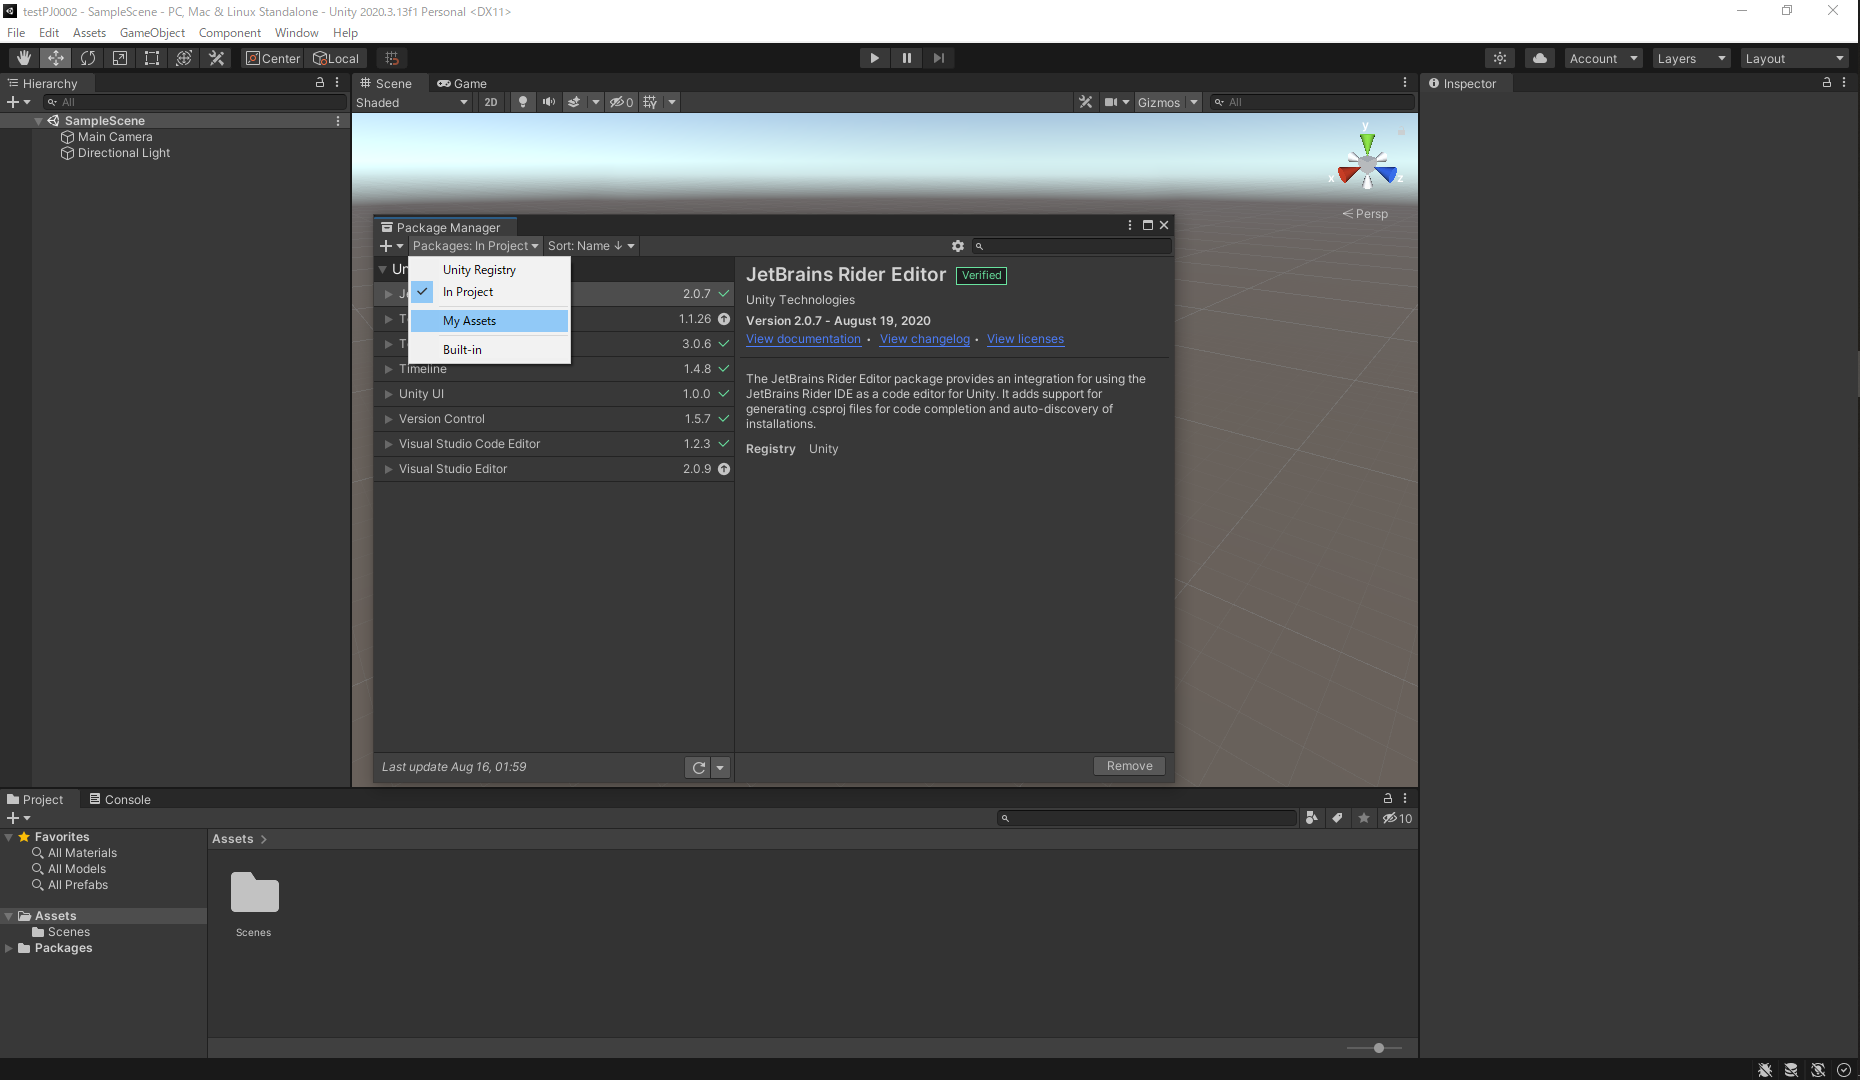
Task: Select Visual Studio Editor package
Action: [x=554, y=469]
